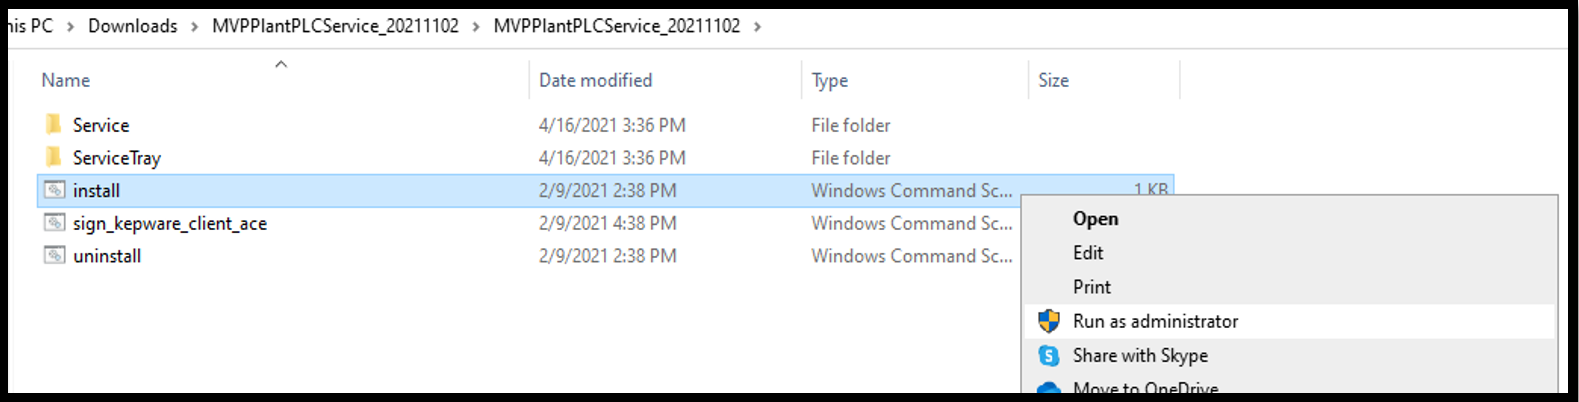
Task: Expand the chevron after This PC breadcrumb
Action: pos(70,26)
